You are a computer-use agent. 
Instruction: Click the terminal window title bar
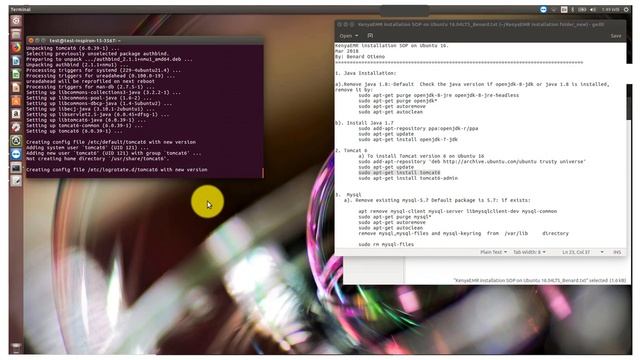[145, 40]
